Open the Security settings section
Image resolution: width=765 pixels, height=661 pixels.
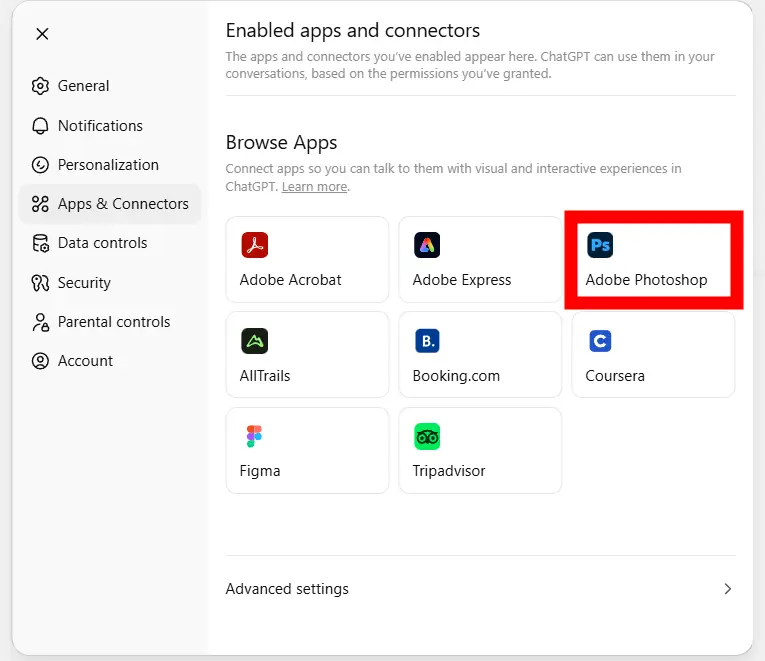(x=84, y=283)
